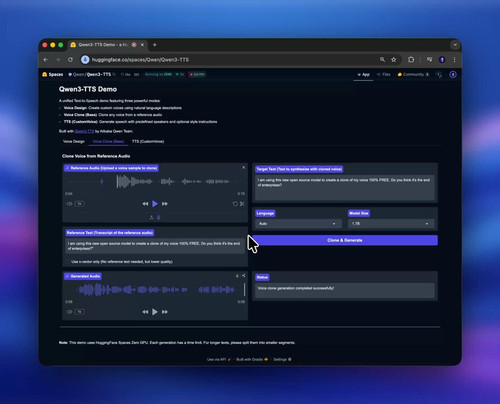Rewind the reference audio
The height and width of the screenshot is (404, 500).
[145, 204]
